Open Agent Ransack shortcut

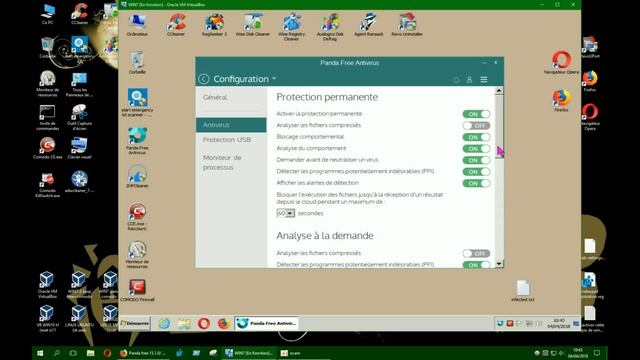369,24
